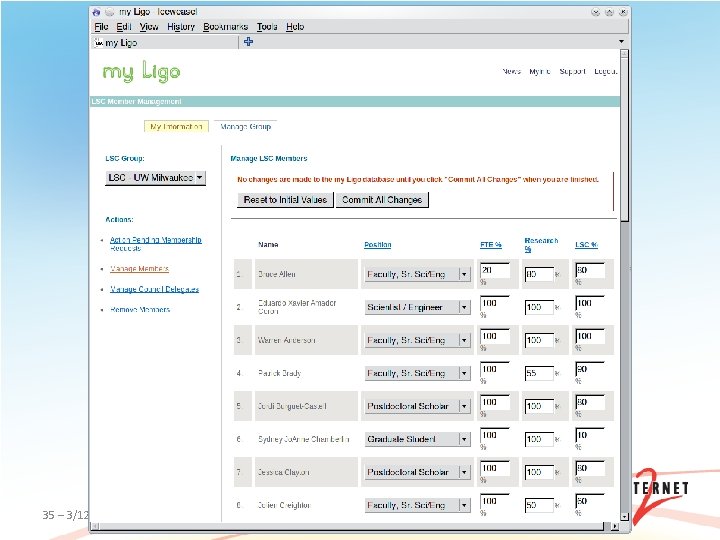Click Sydney JoAnne Chamberlin's LSC % field
The height and width of the screenshot is (540, 720).
[590, 435]
